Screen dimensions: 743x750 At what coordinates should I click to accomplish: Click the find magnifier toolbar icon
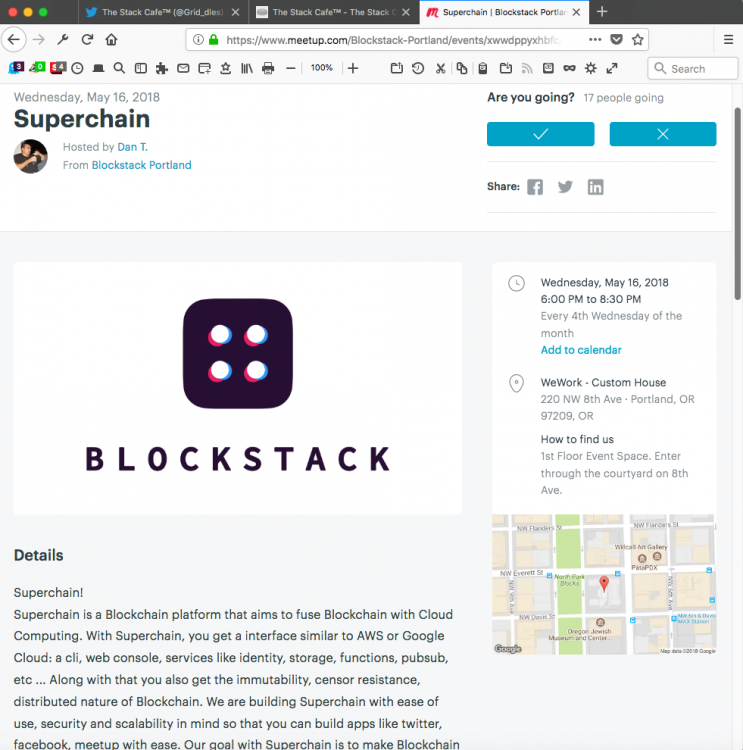(119, 68)
